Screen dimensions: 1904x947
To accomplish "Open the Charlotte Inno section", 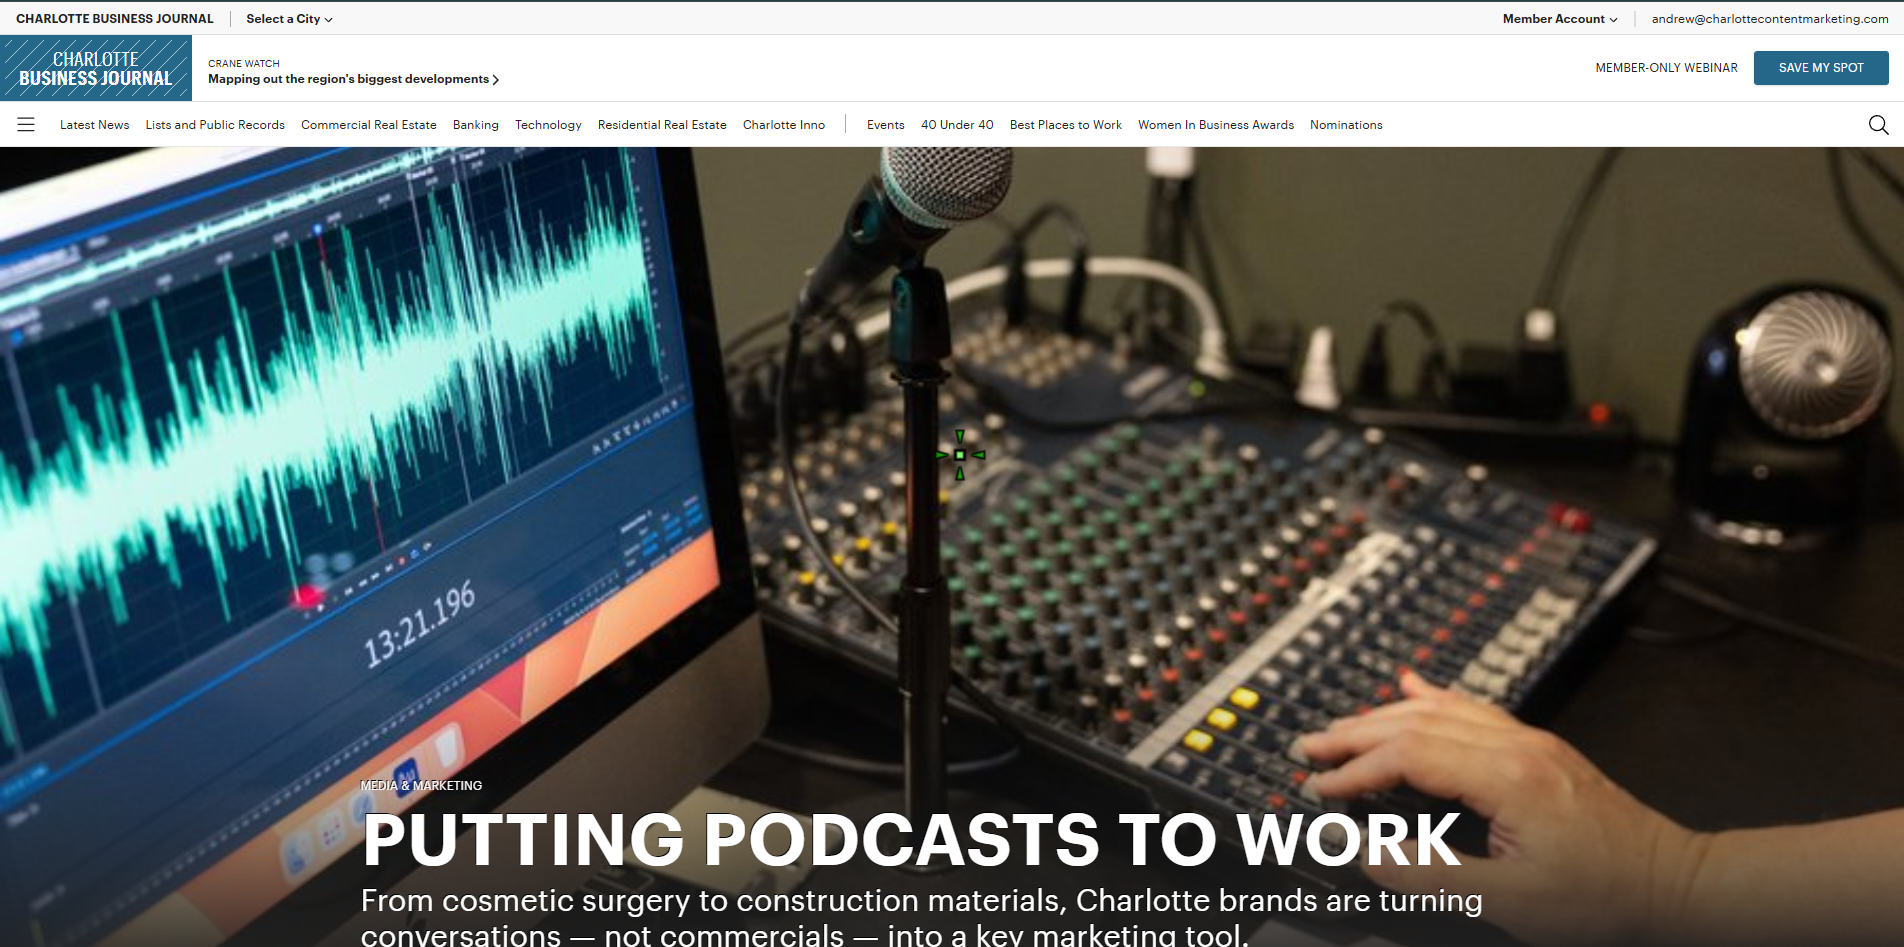I will pos(784,124).
